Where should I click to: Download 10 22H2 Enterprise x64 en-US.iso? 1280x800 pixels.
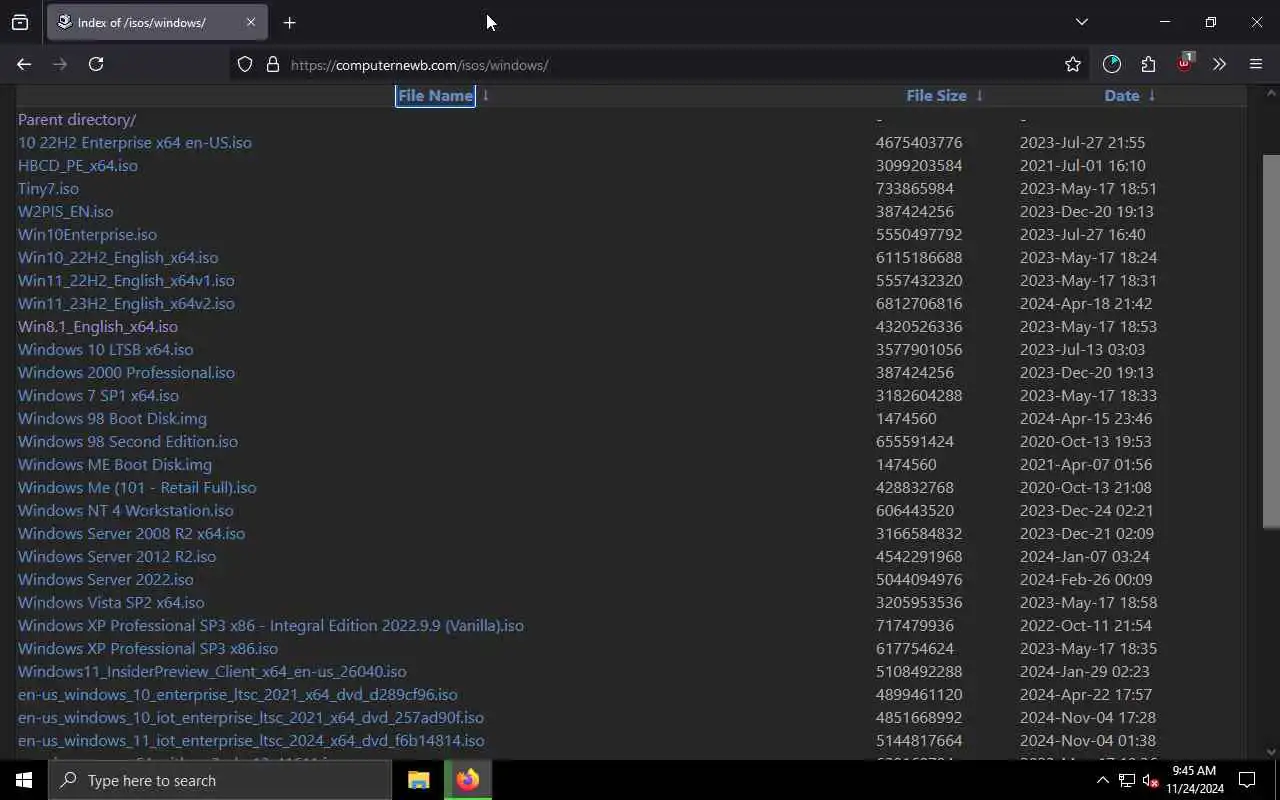point(135,143)
